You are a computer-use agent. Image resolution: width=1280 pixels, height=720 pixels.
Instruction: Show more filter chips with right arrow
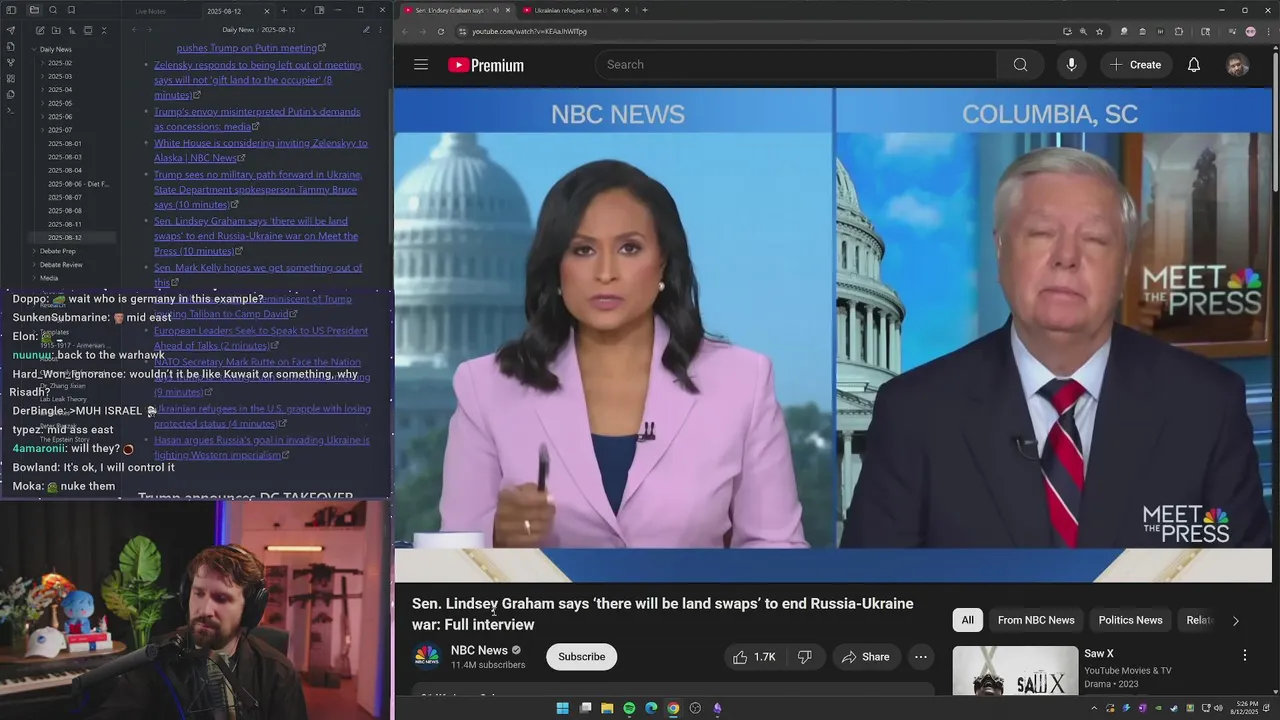tap(1235, 621)
